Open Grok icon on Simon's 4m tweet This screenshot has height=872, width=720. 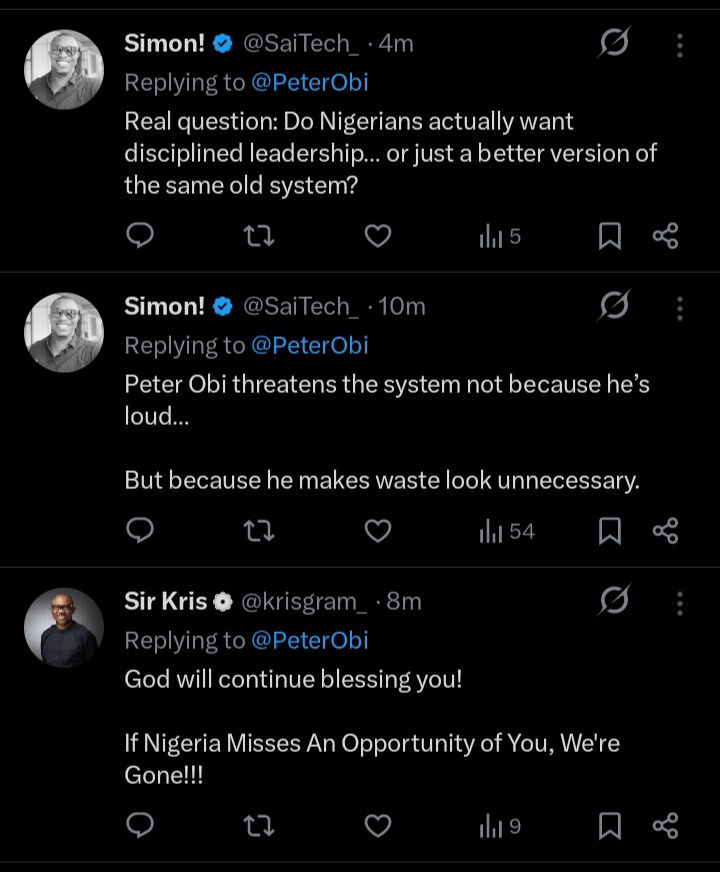point(614,44)
